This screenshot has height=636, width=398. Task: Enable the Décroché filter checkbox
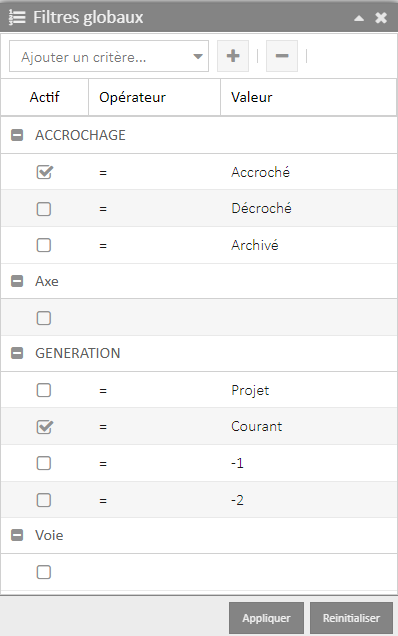pos(44,209)
